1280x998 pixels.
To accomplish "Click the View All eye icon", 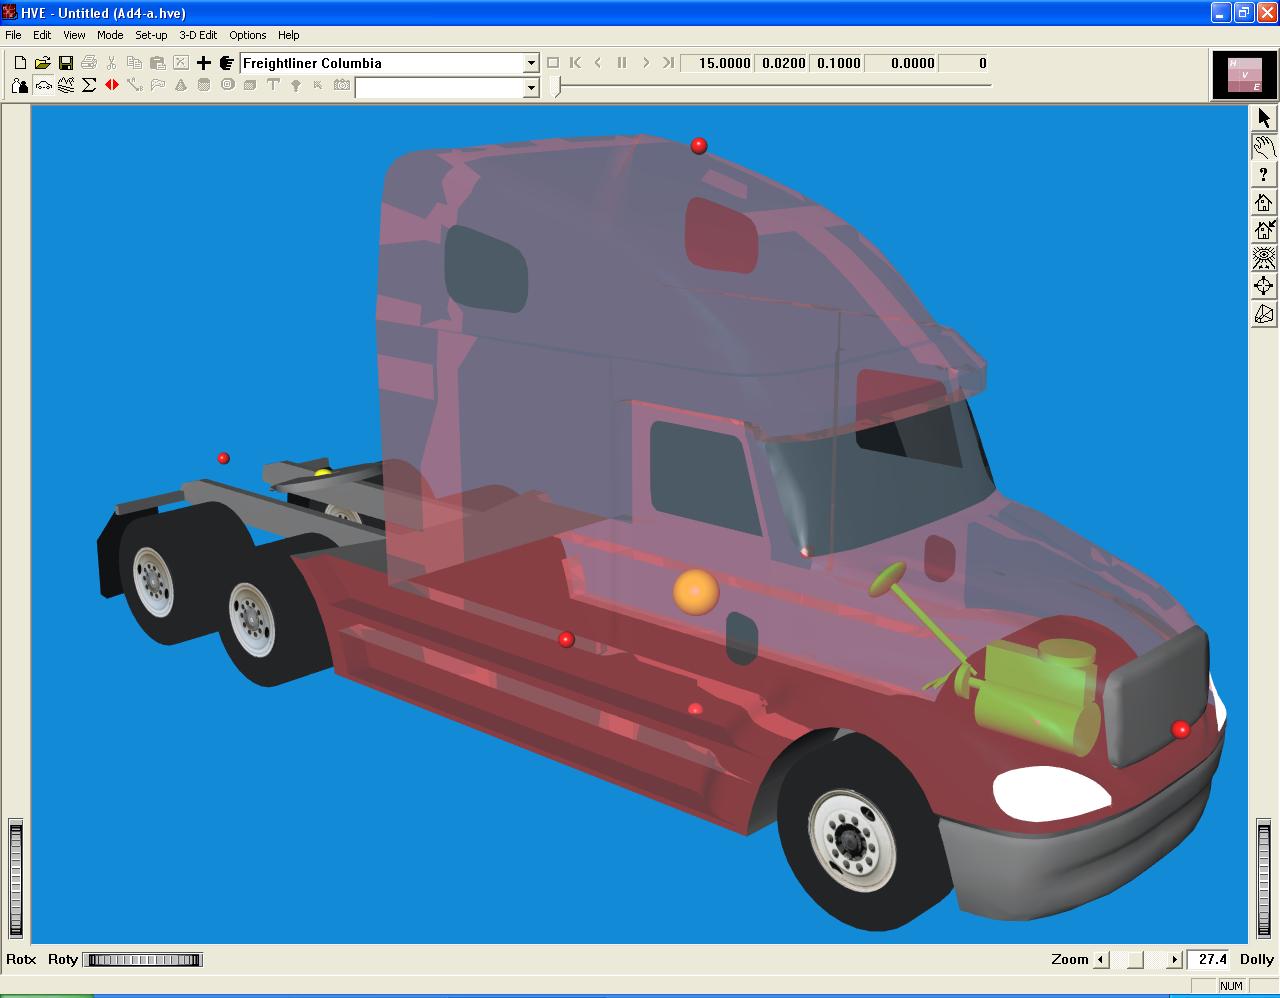I will click(x=1264, y=258).
